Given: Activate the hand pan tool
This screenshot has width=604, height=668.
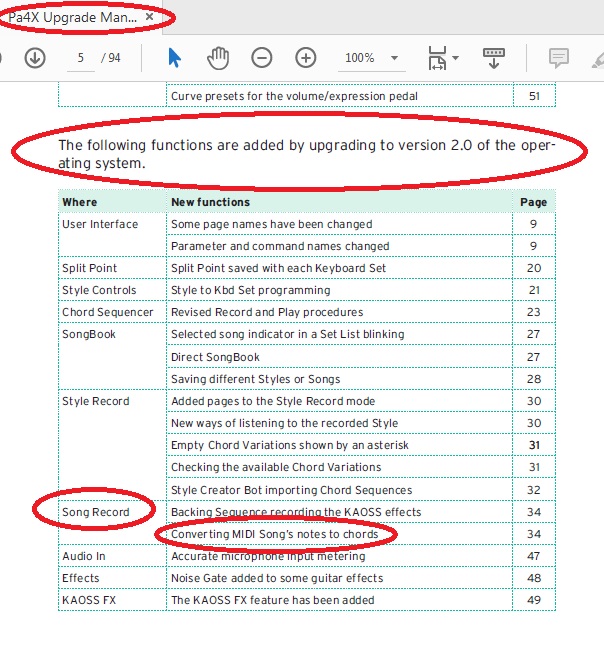Looking at the screenshot, I should coord(218,58).
